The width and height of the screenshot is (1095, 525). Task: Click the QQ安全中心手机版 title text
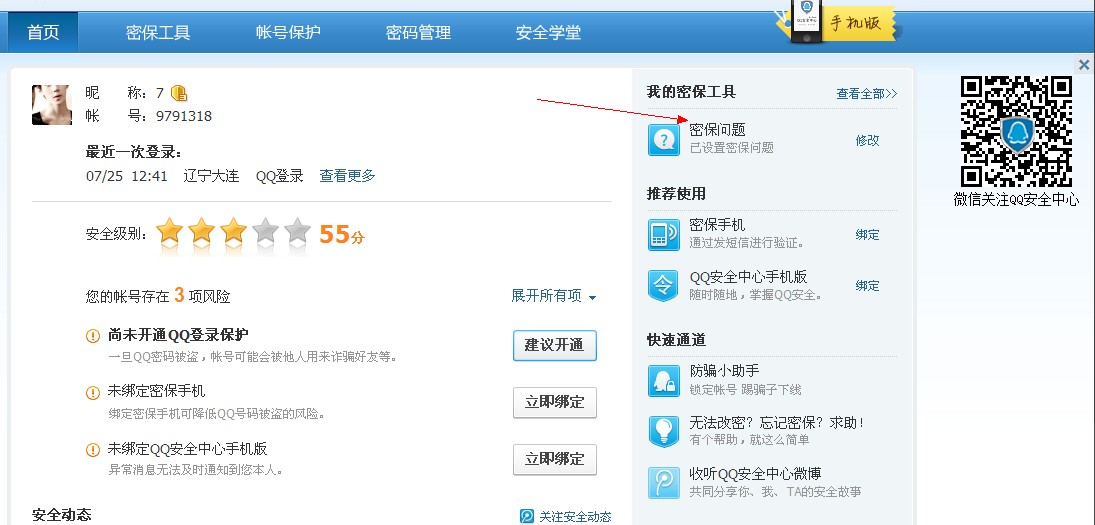pos(749,276)
